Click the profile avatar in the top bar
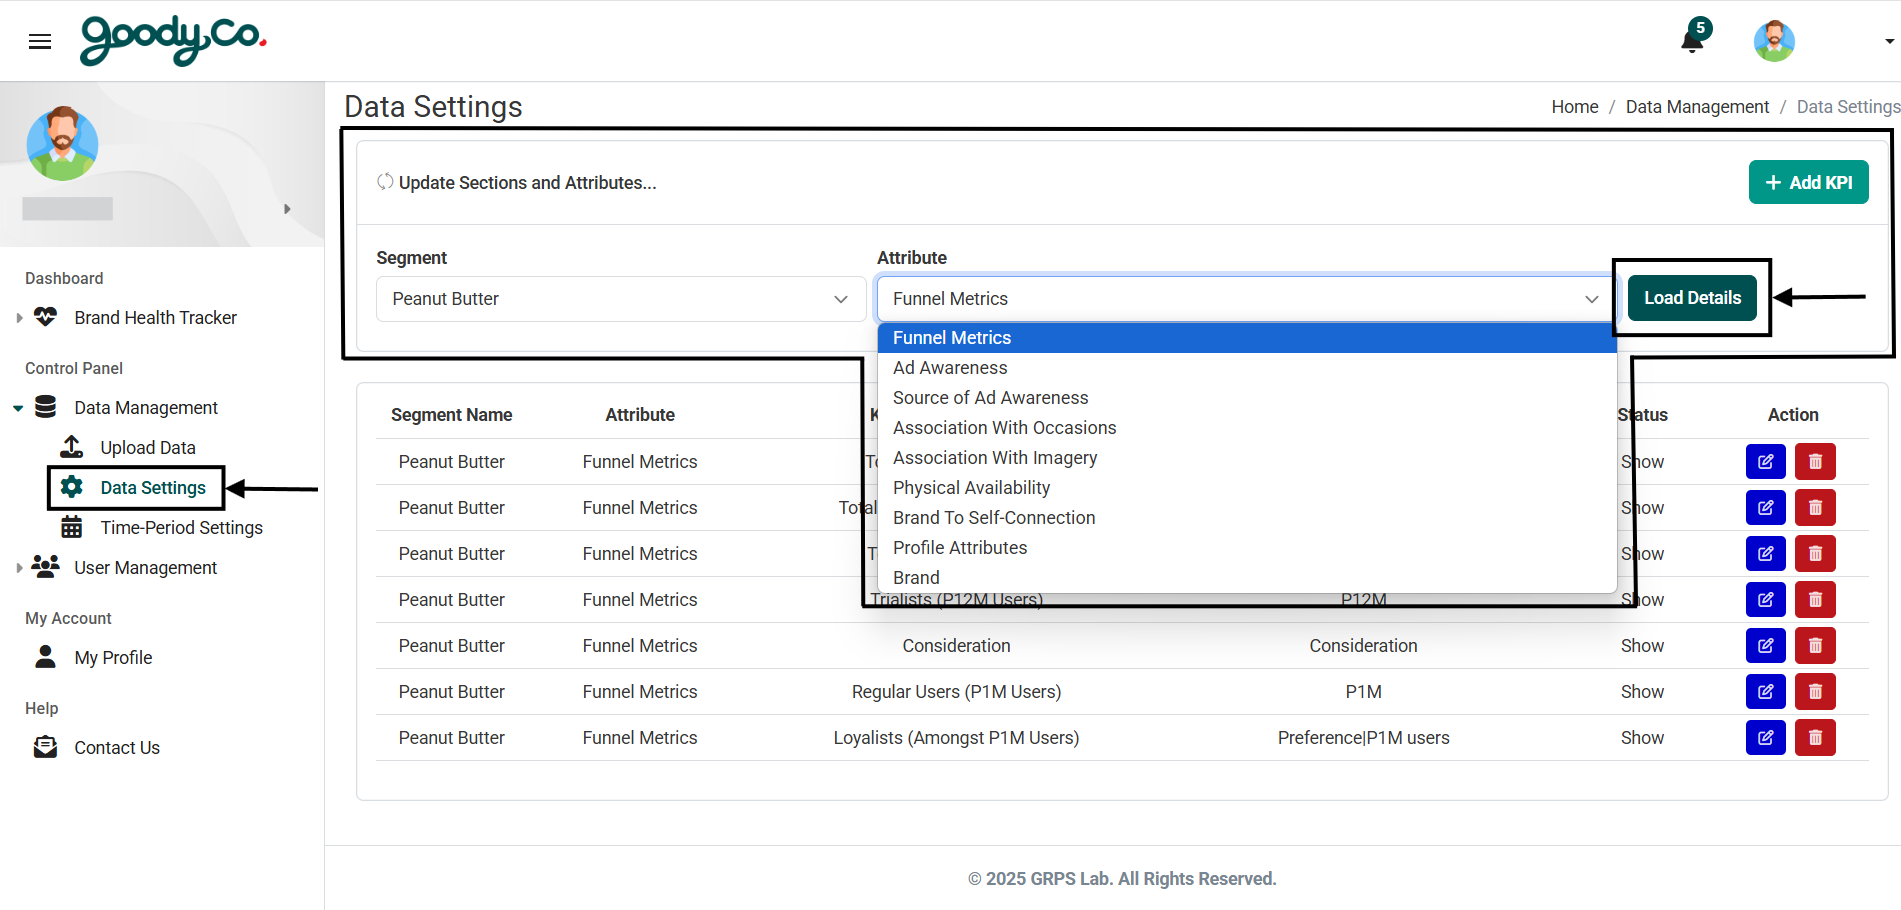This screenshot has height=910, width=1901. coord(1773,40)
